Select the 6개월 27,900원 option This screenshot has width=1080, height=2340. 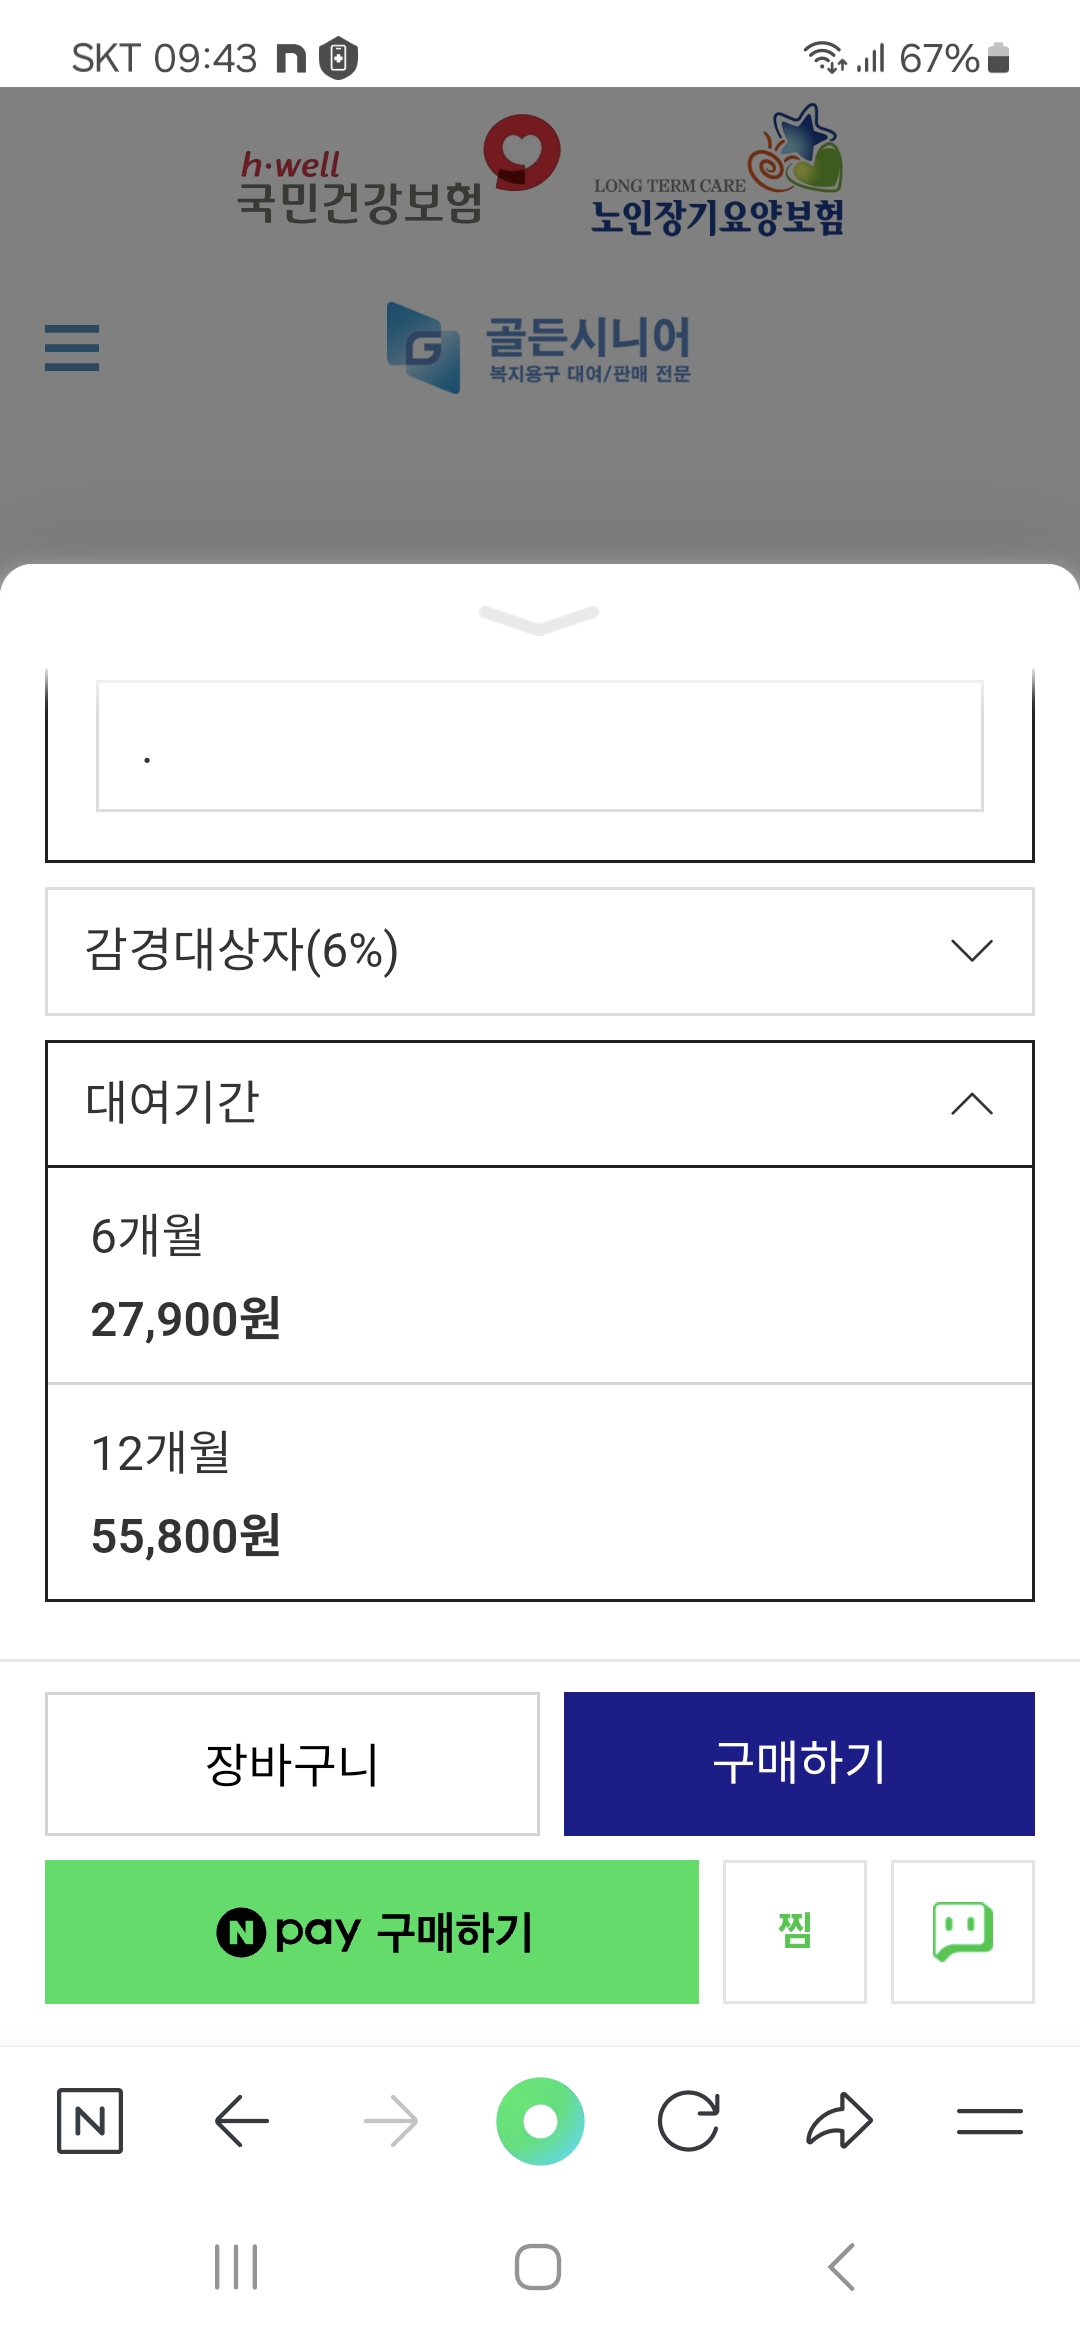[539, 1276]
